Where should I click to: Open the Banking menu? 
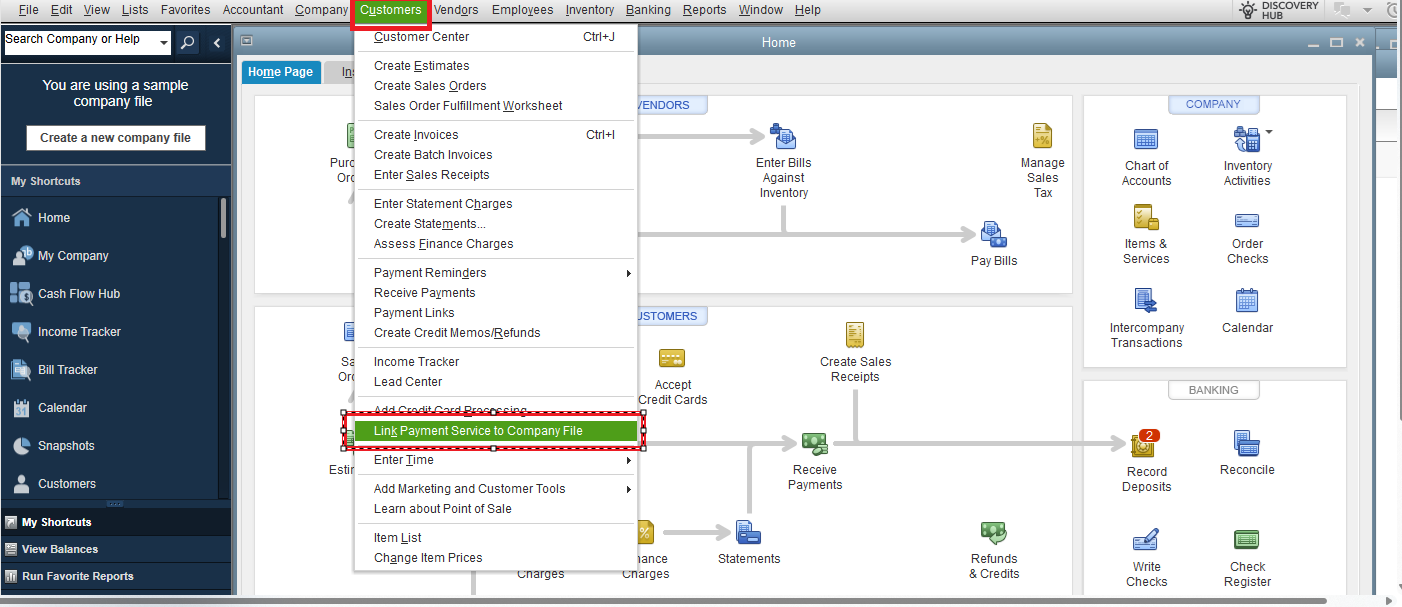(x=648, y=10)
